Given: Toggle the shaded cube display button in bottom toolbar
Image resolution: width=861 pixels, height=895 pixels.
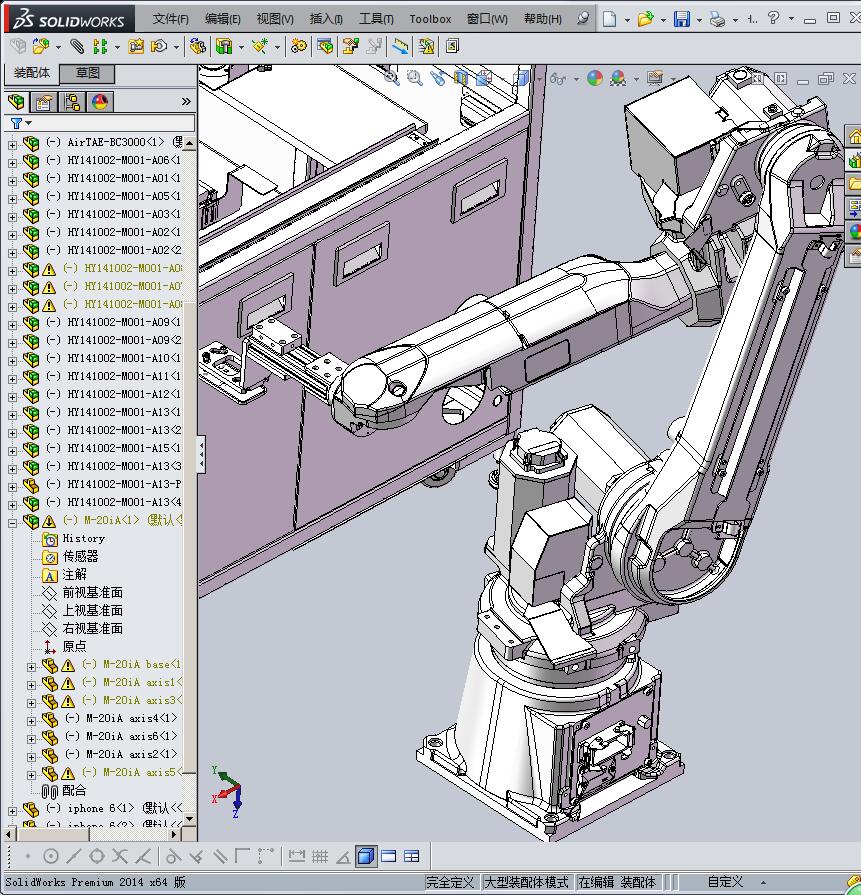Looking at the screenshot, I should click(366, 856).
